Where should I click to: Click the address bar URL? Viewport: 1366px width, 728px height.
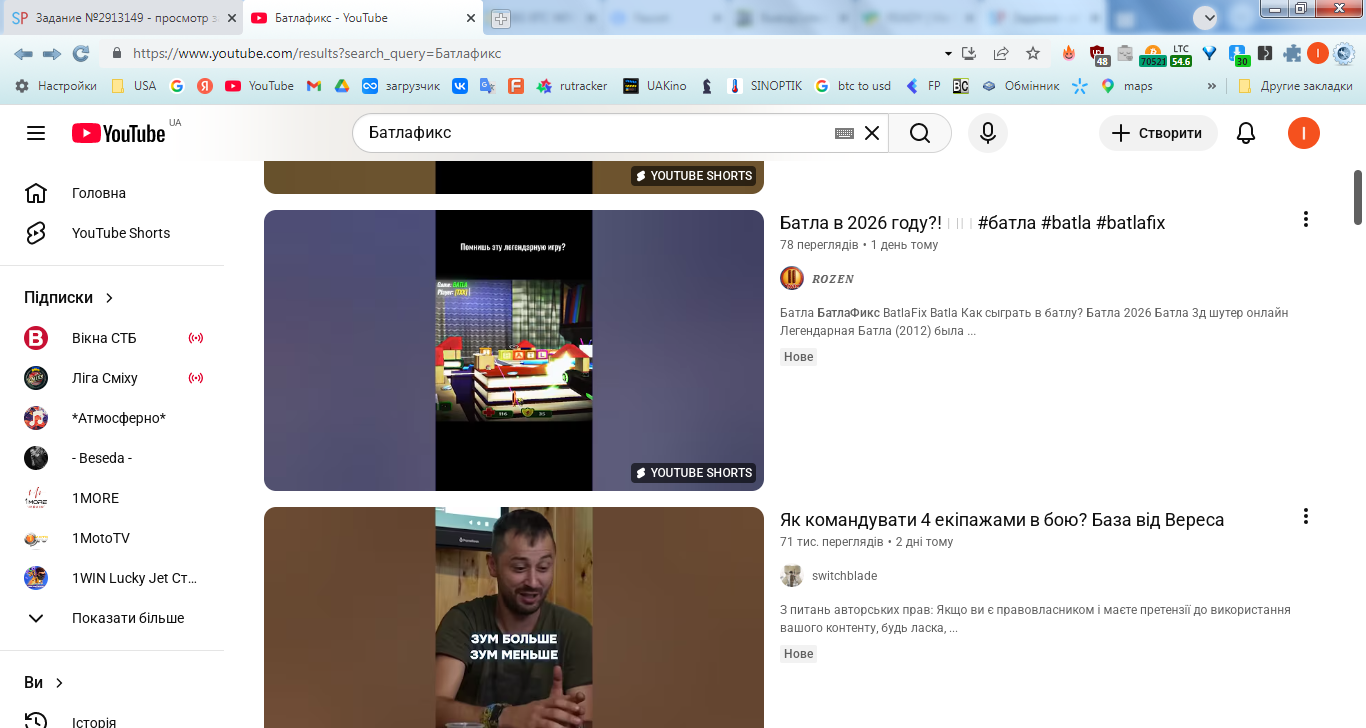click(x=317, y=54)
